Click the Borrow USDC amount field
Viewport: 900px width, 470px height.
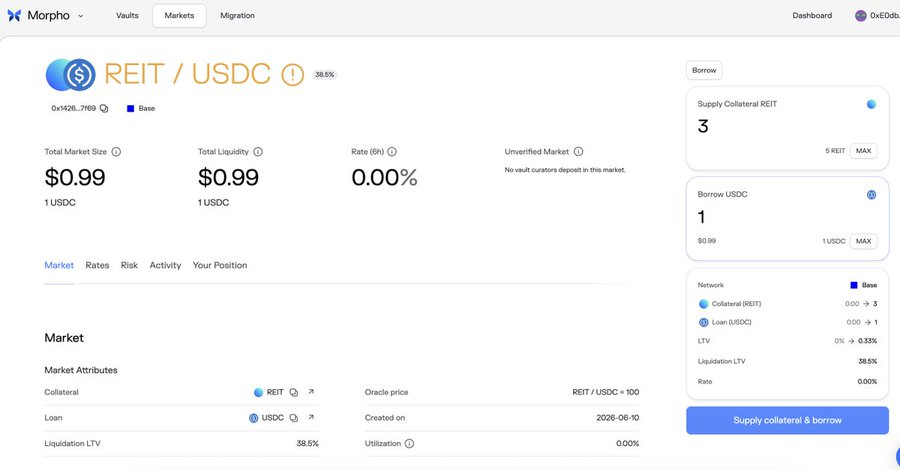tap(787, 218)
